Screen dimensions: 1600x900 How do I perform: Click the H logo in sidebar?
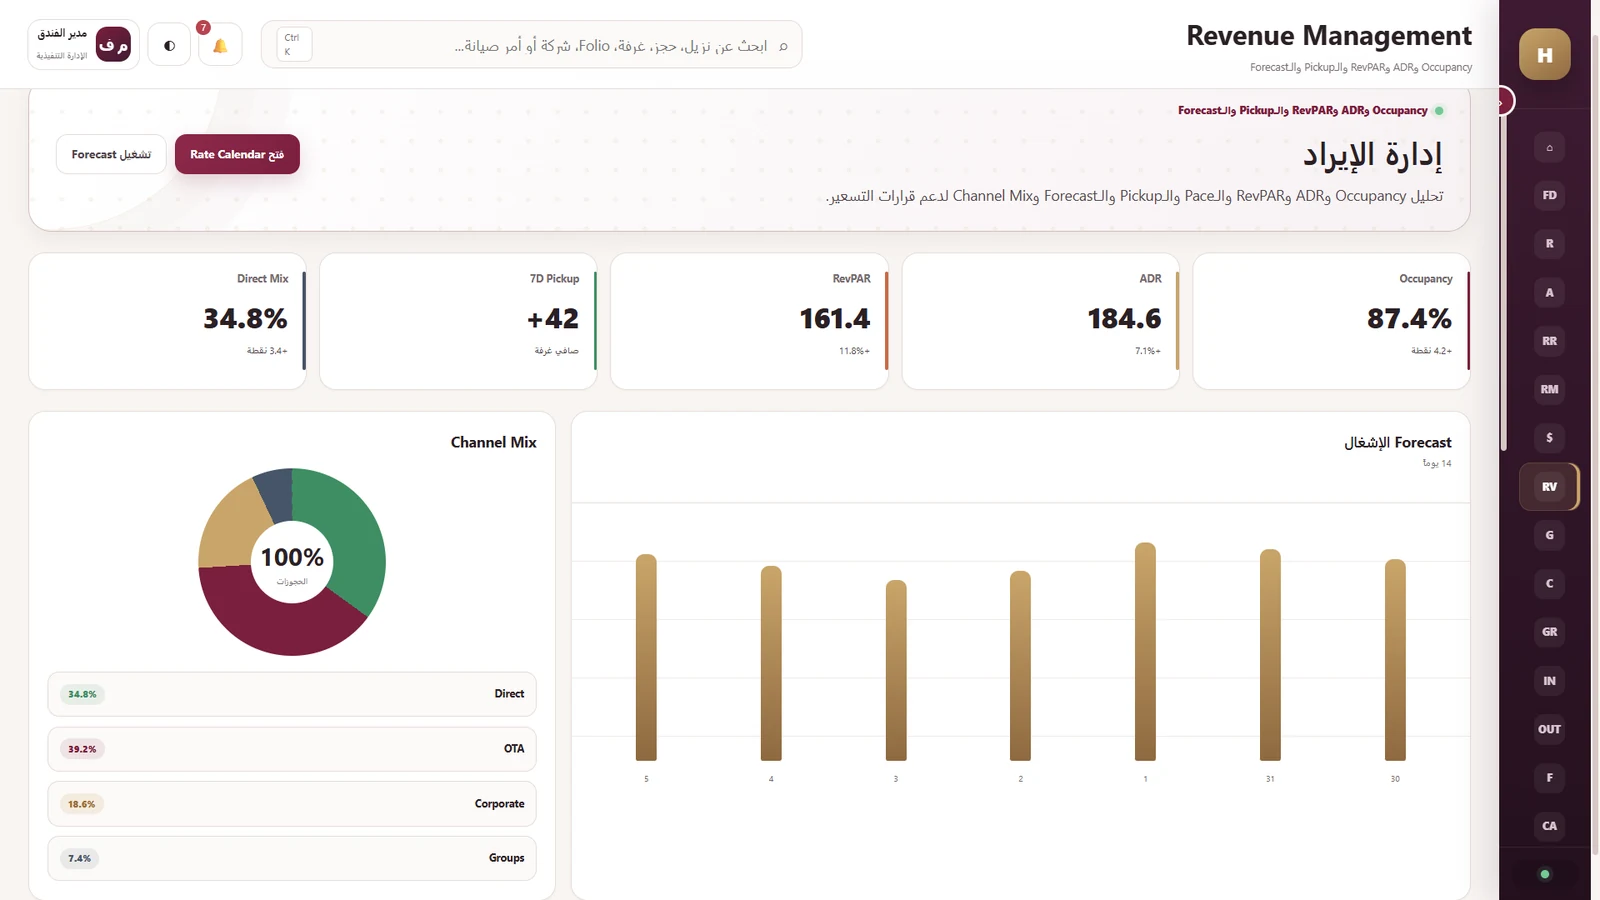tap(1545, 55)
